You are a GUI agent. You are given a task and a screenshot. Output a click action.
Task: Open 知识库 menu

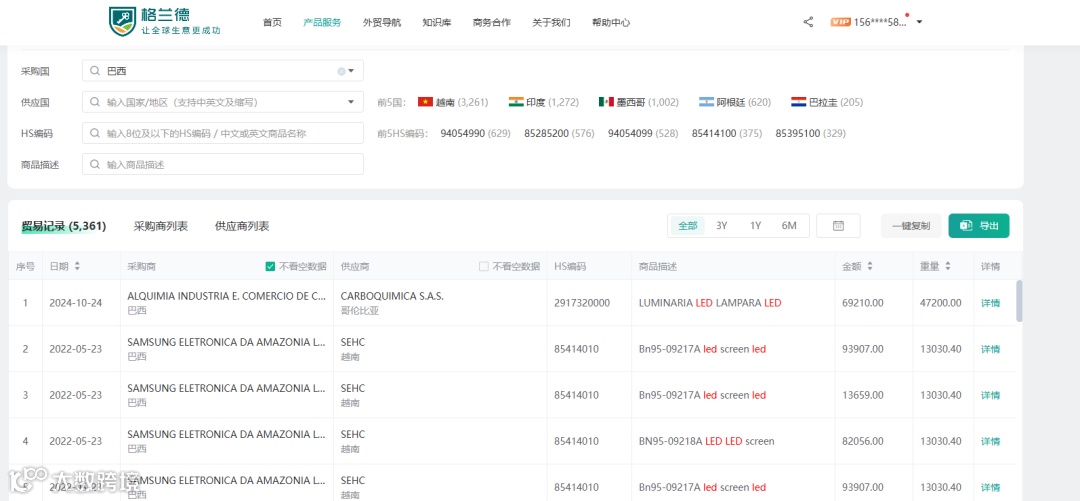pyautogui.click(x=437, y=22)
